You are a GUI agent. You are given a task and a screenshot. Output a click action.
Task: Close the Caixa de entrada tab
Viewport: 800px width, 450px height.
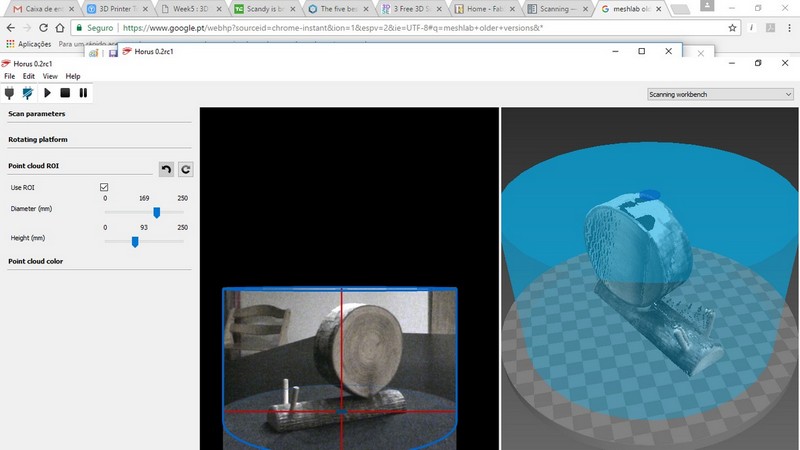71,9
